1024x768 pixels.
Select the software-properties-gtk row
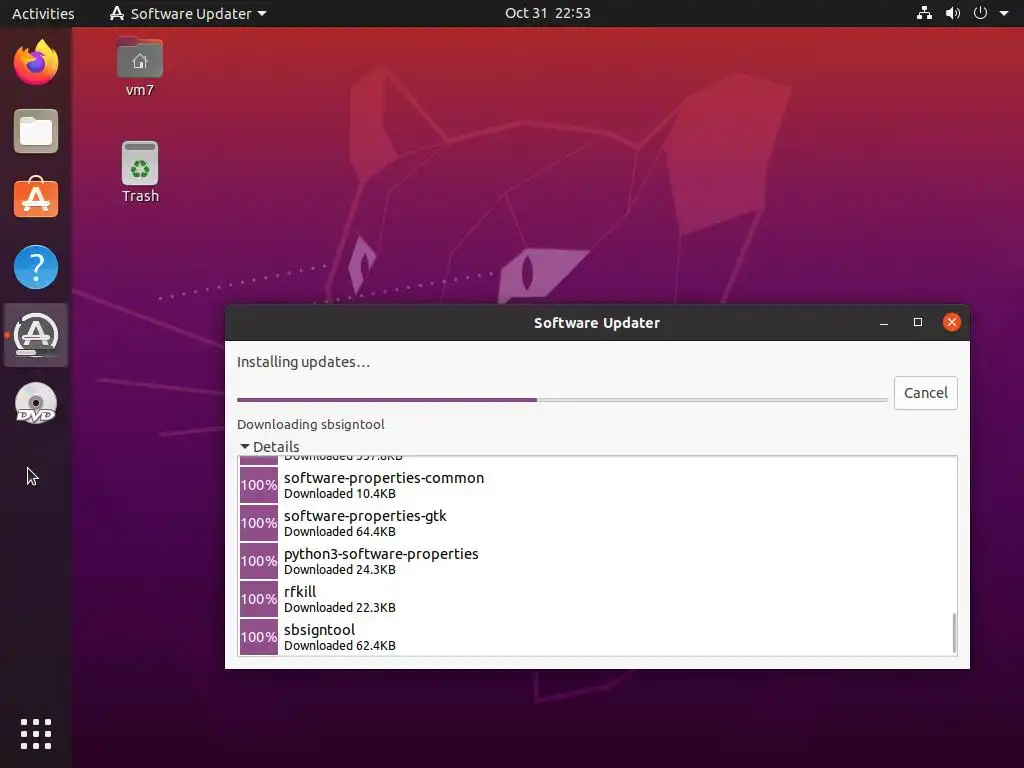pos(598,522)
